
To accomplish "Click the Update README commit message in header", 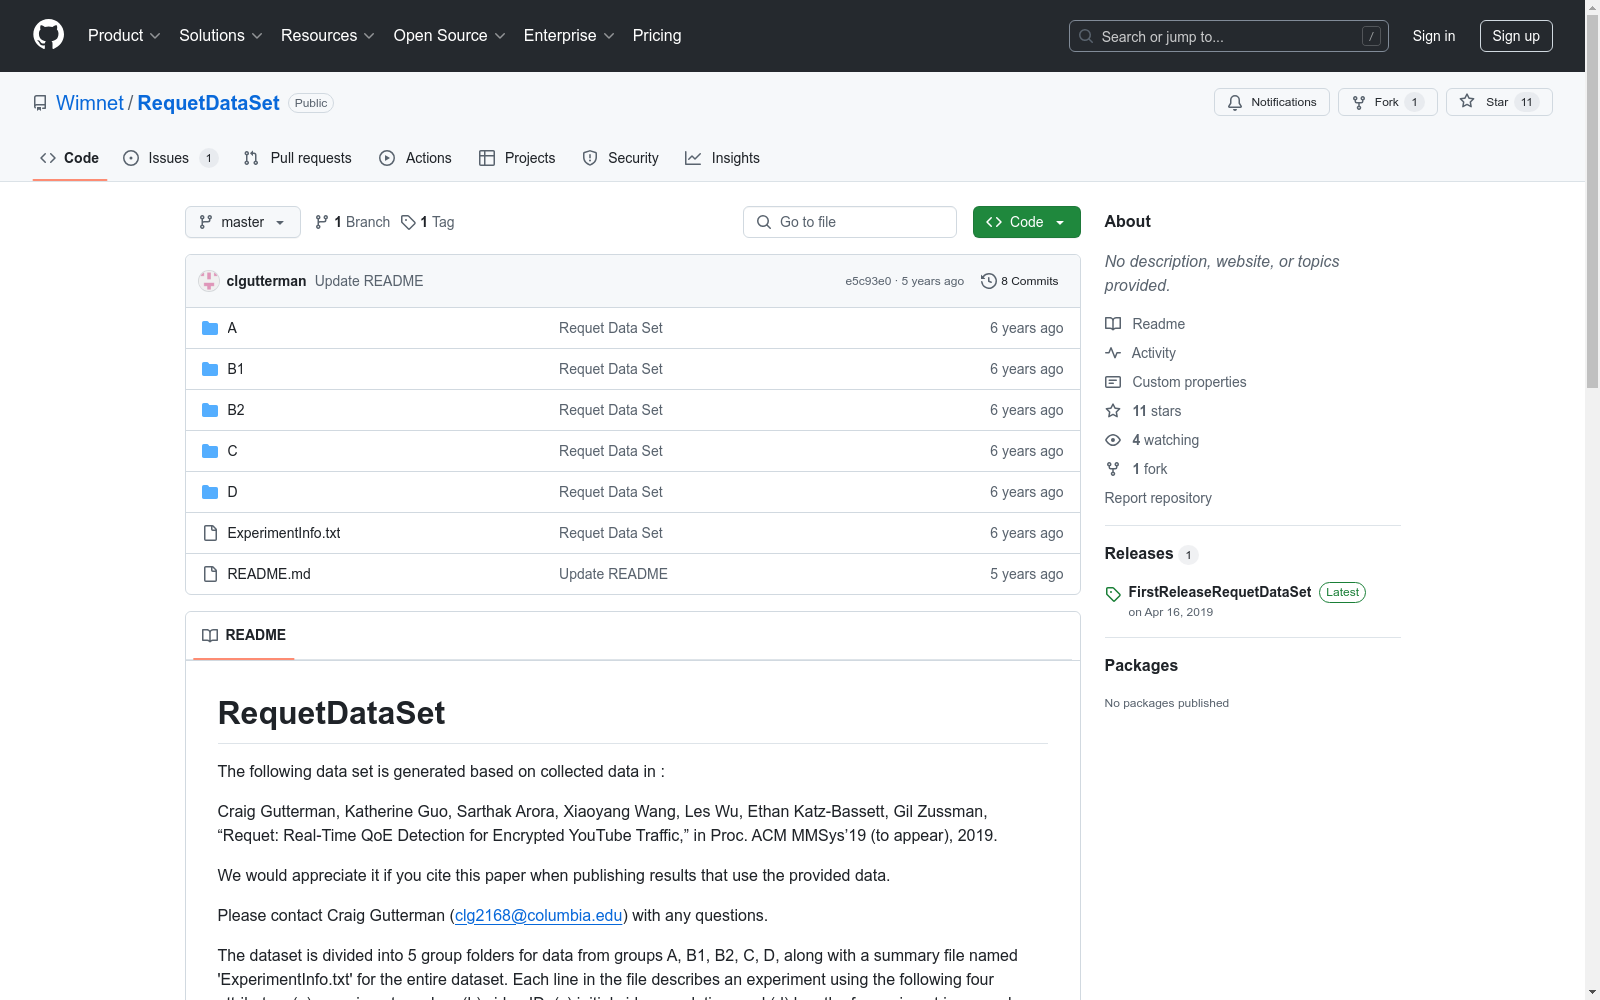I will pyautogui.click(x=369, y=281).
